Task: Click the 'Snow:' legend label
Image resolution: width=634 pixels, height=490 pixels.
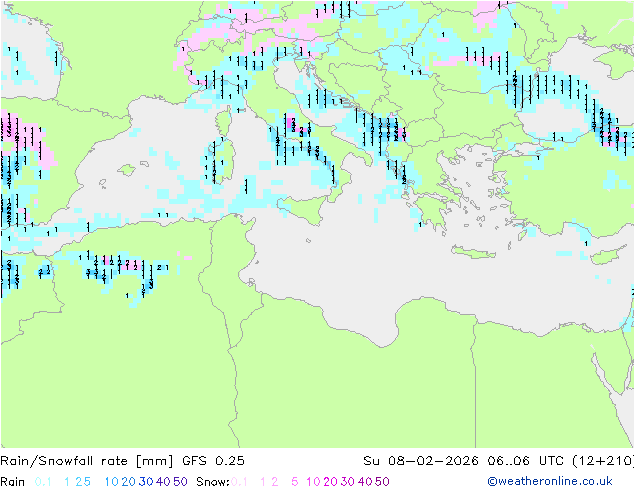Action: click(x=213, y=482)
